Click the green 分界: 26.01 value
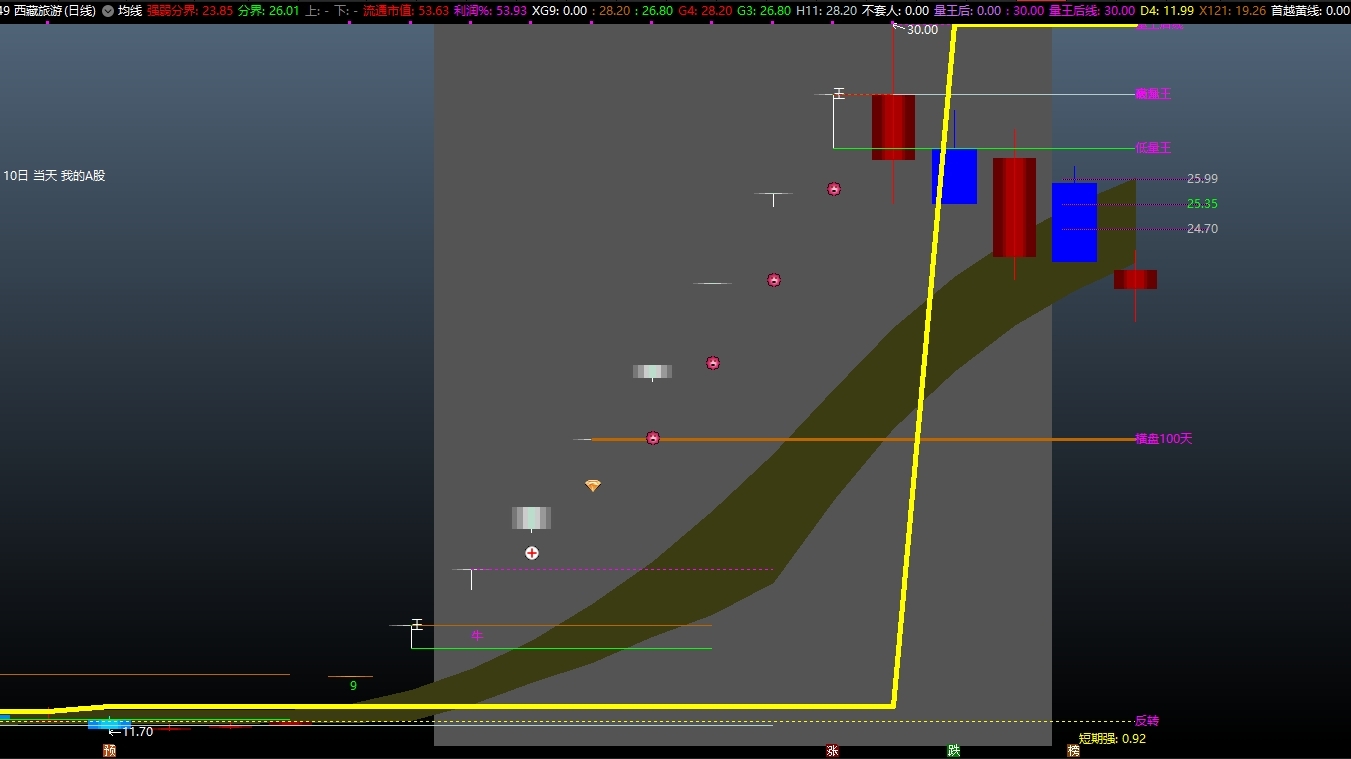Image resolution: width=1351 pixels, height=759 pixels. click(x=269, y=11)
